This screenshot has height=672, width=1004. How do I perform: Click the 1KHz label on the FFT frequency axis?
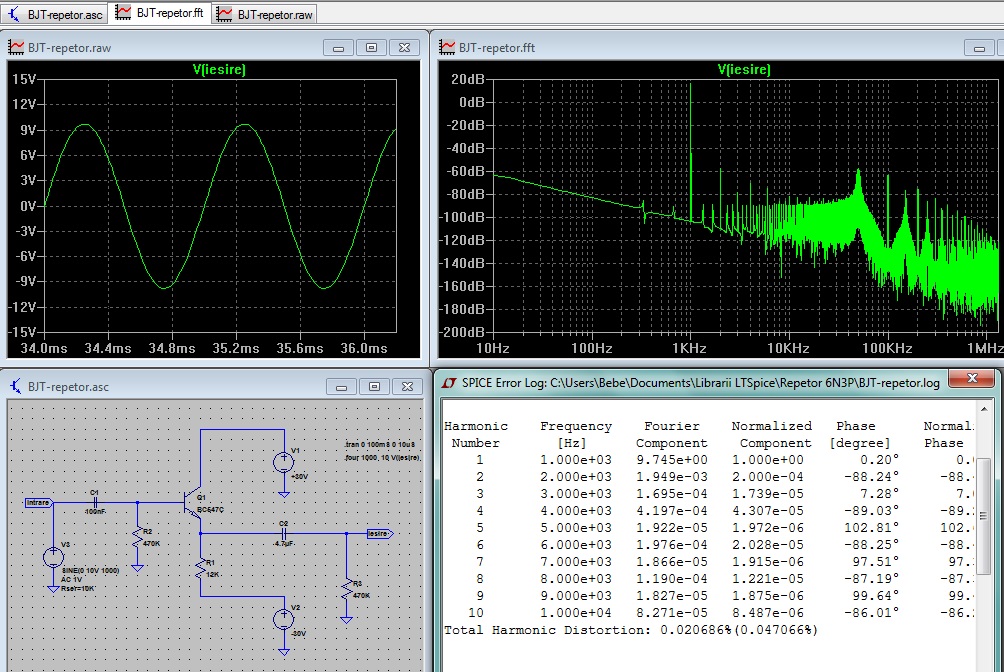[x=689, y=348]
